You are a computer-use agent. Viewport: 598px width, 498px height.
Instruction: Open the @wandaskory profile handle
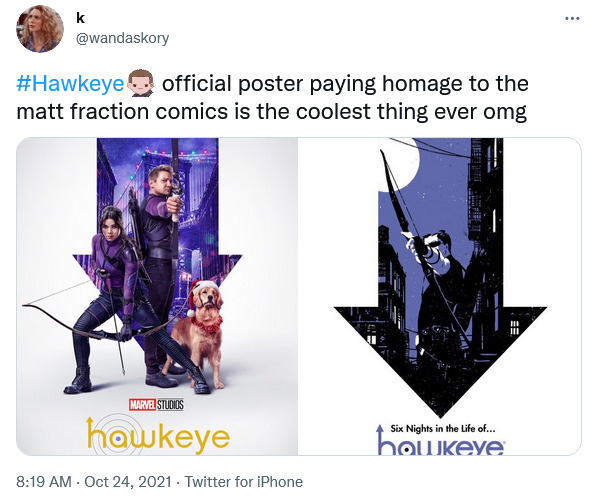point(122,39)
